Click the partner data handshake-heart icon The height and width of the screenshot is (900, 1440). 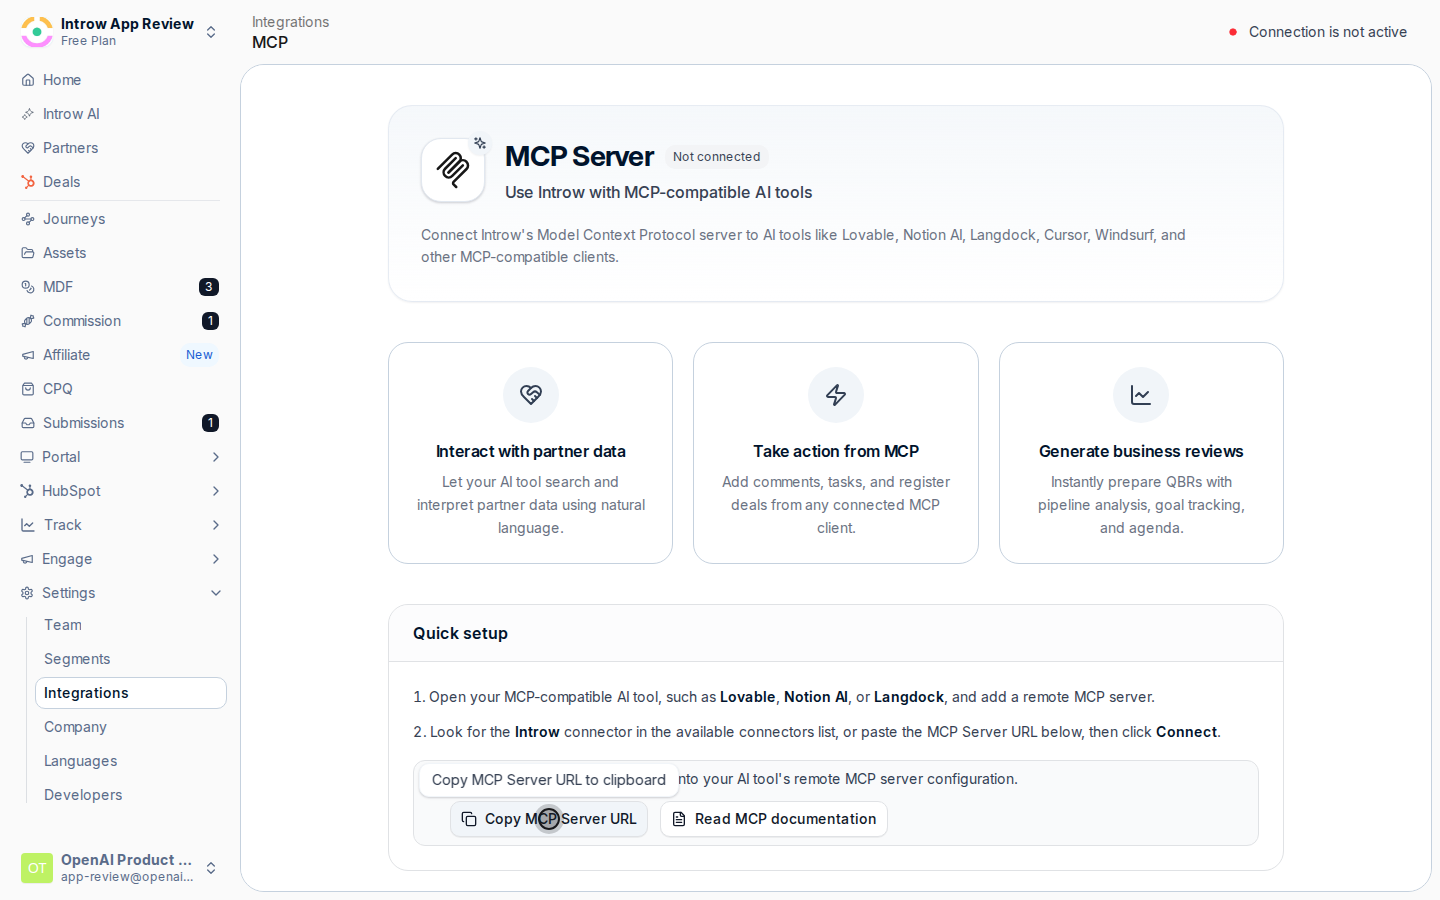coord(531,395)
